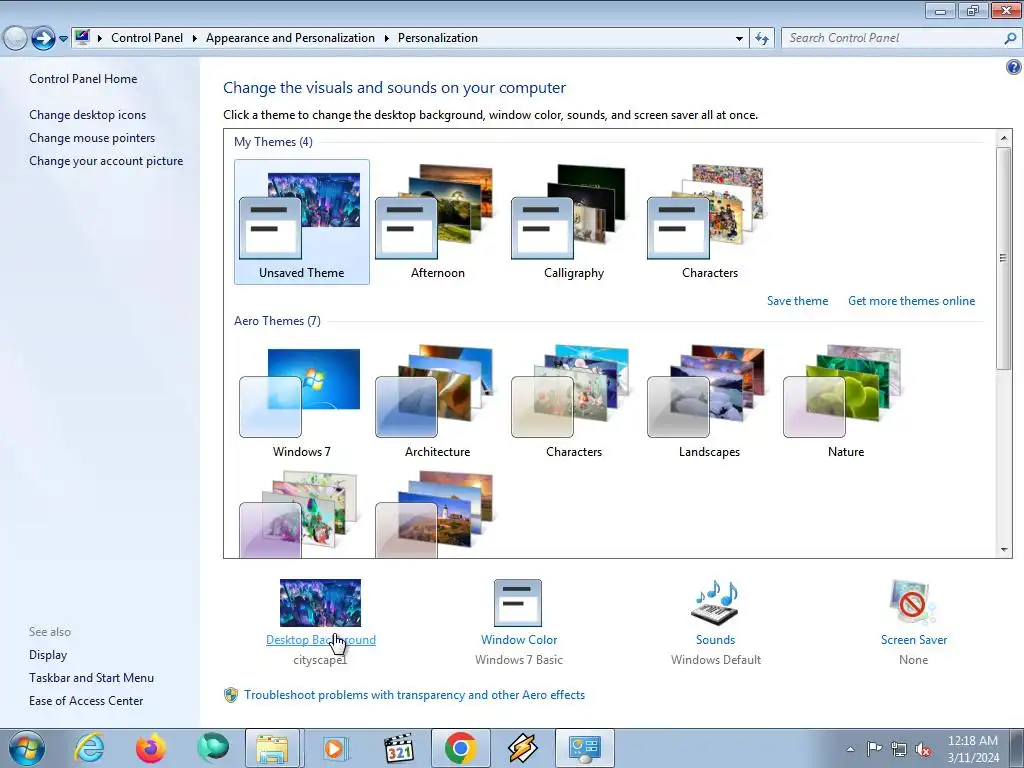Click the address bar Refresh button
This screenshot has width=1024, height=768.
(762, 39)
